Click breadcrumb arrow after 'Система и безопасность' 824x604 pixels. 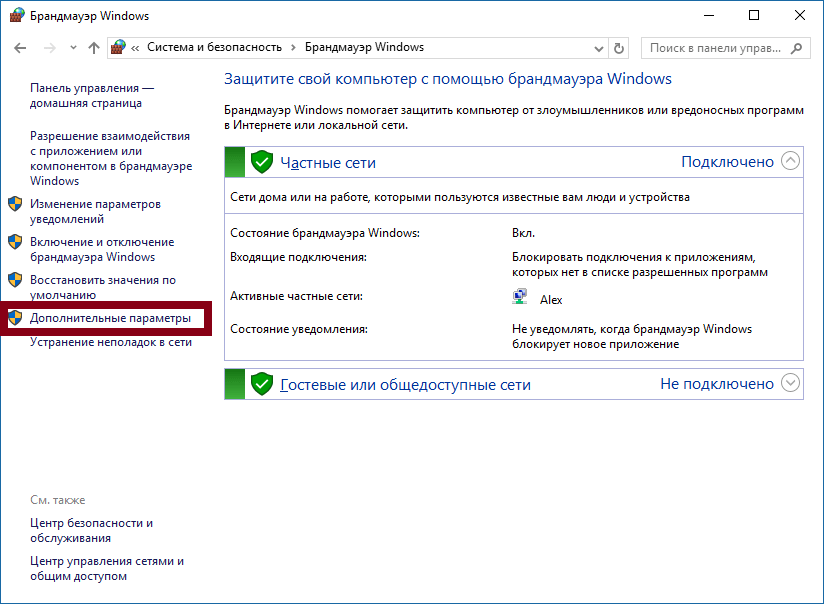[293, 48]
